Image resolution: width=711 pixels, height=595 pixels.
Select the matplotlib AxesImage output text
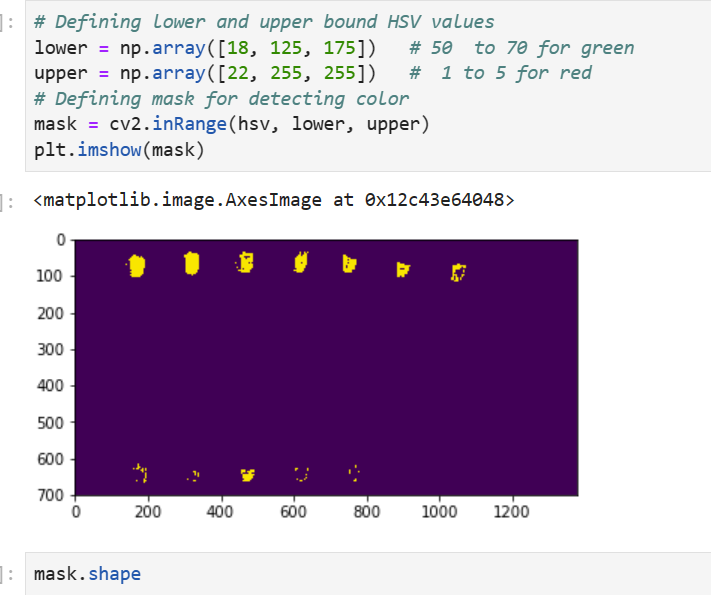(274, 200)
